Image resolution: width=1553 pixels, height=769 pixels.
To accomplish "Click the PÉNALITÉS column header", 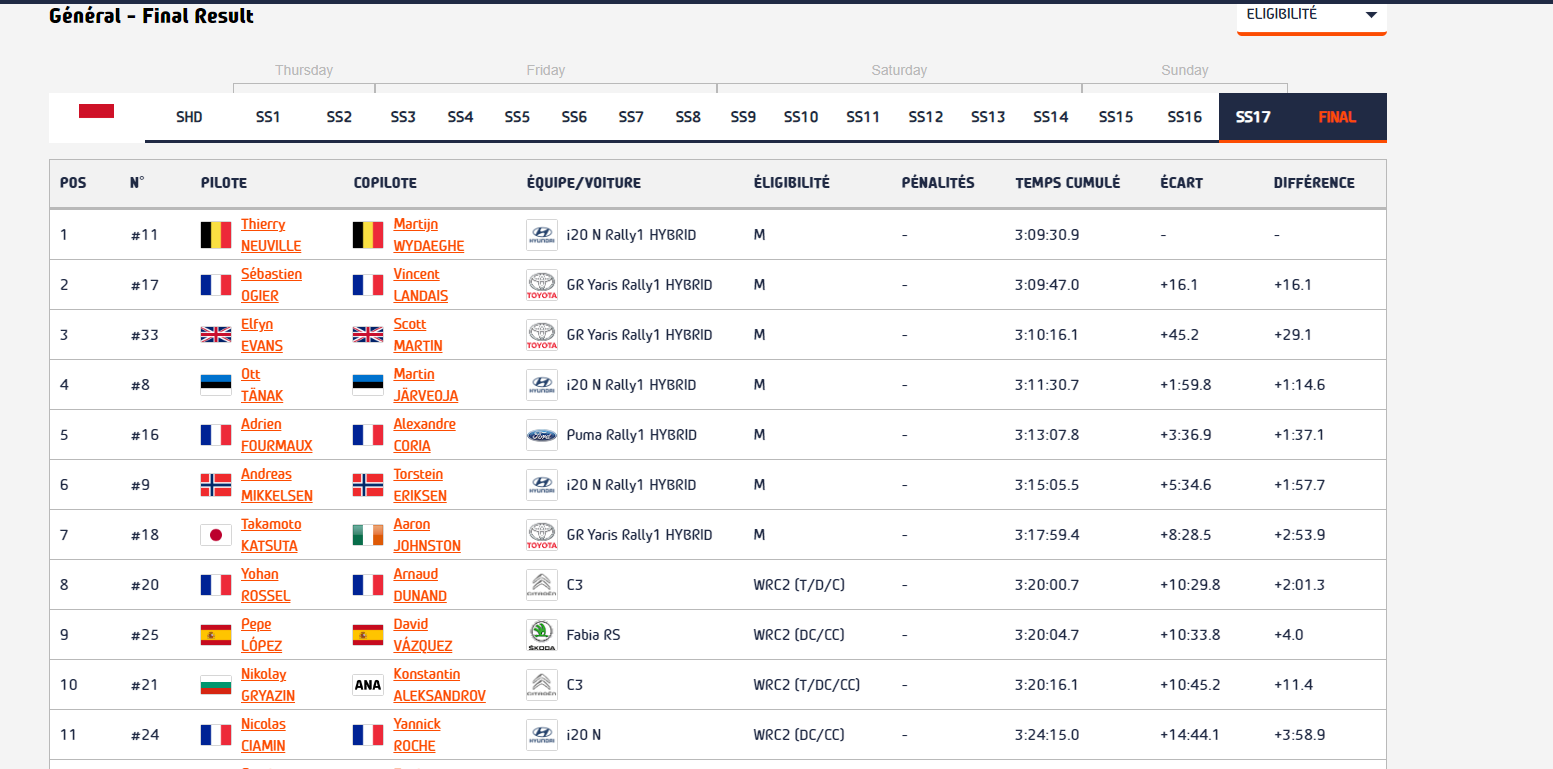I will tap(937, 183).
